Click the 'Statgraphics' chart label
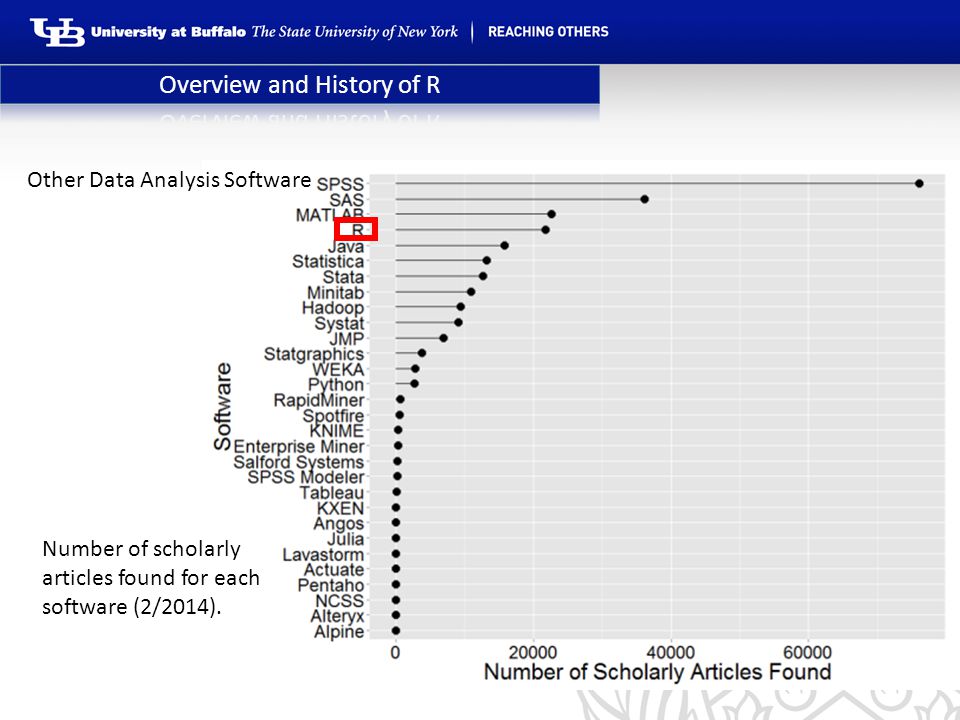Image resolution: width=960 pixels, height=720 pixels. click(314, 354)
